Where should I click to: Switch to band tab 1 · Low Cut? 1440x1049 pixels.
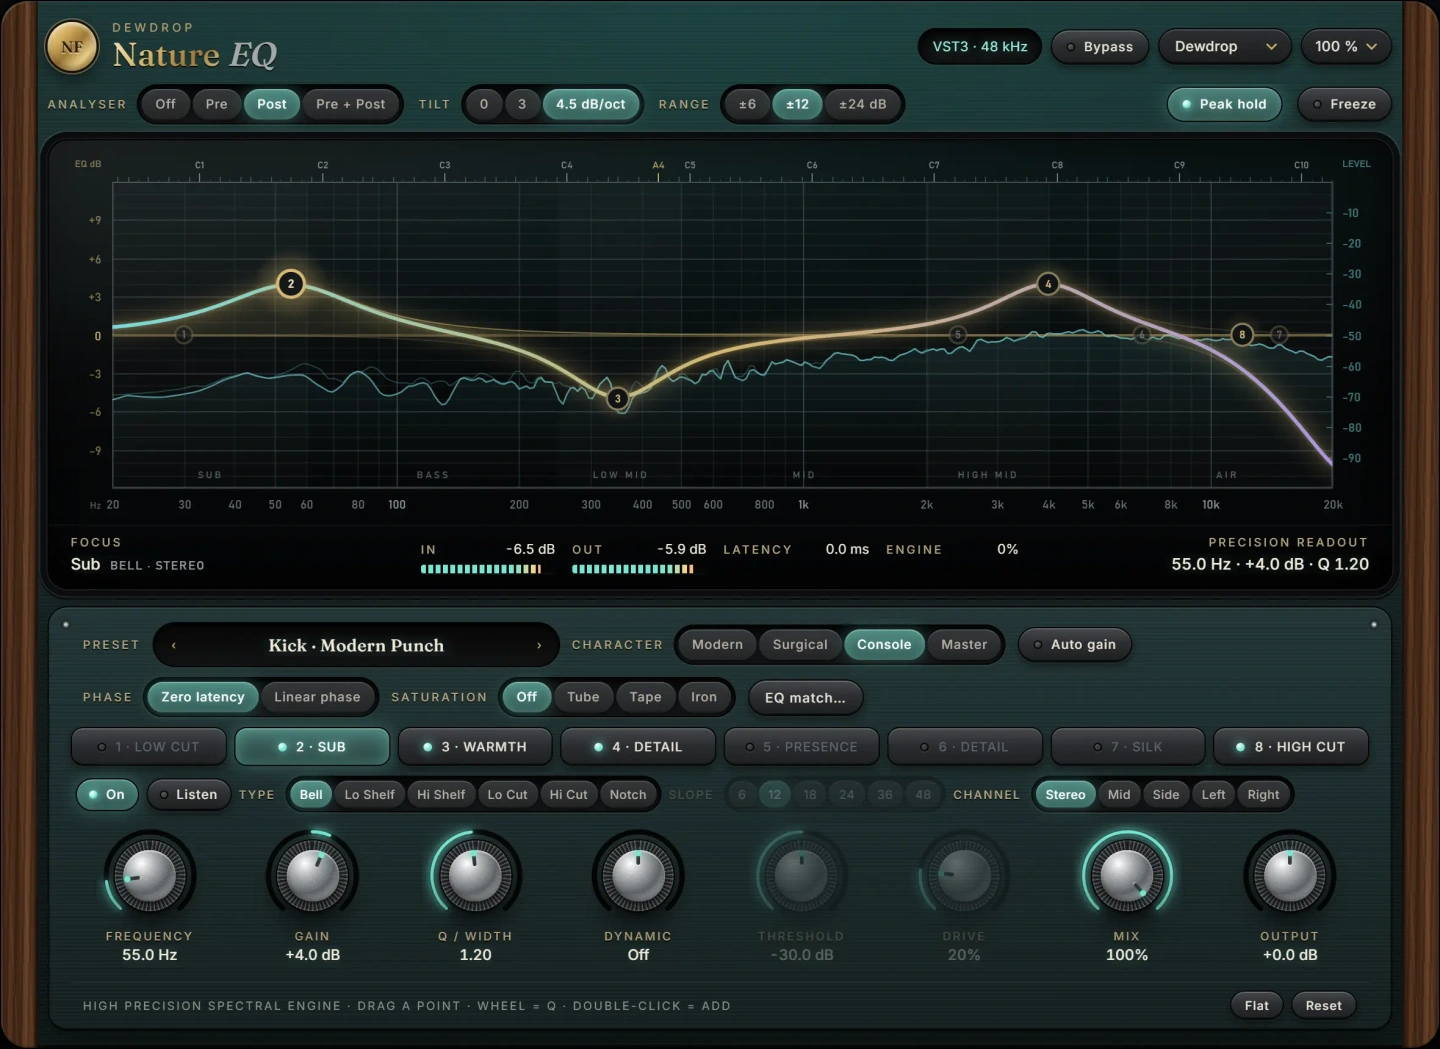point(149,747)
